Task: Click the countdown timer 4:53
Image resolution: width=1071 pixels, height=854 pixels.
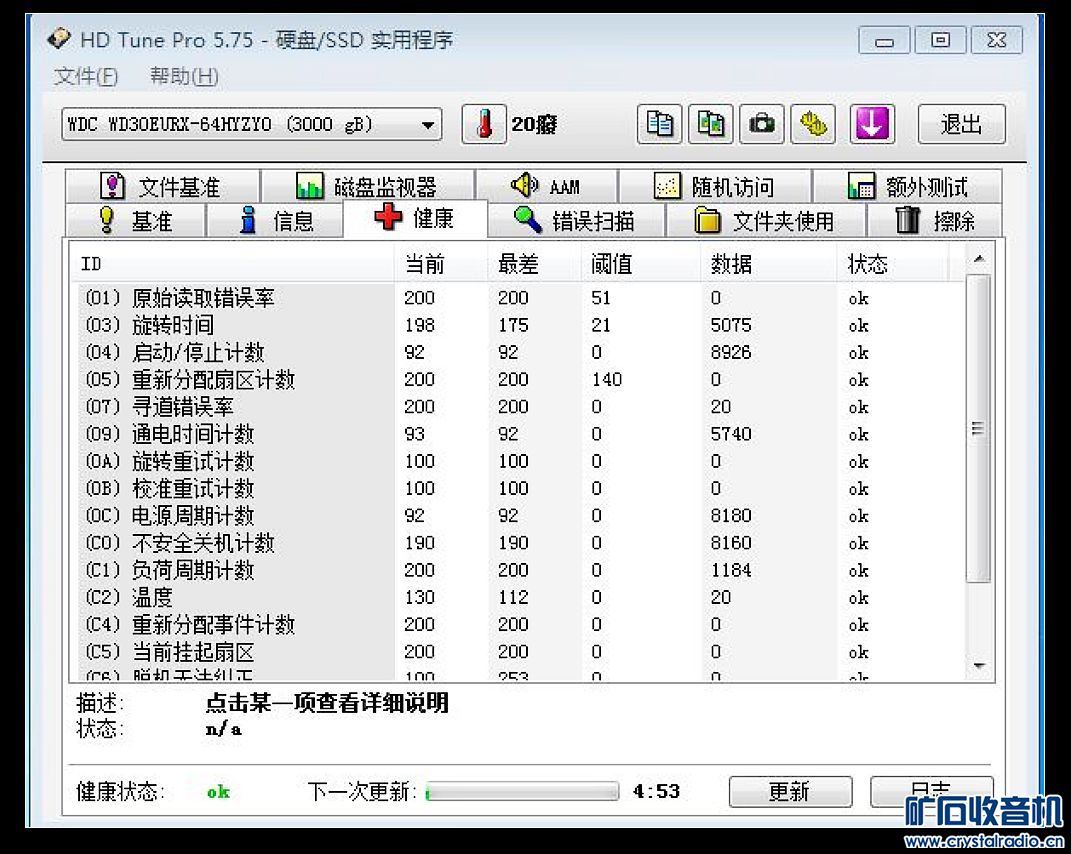Action: pos(656,791)
